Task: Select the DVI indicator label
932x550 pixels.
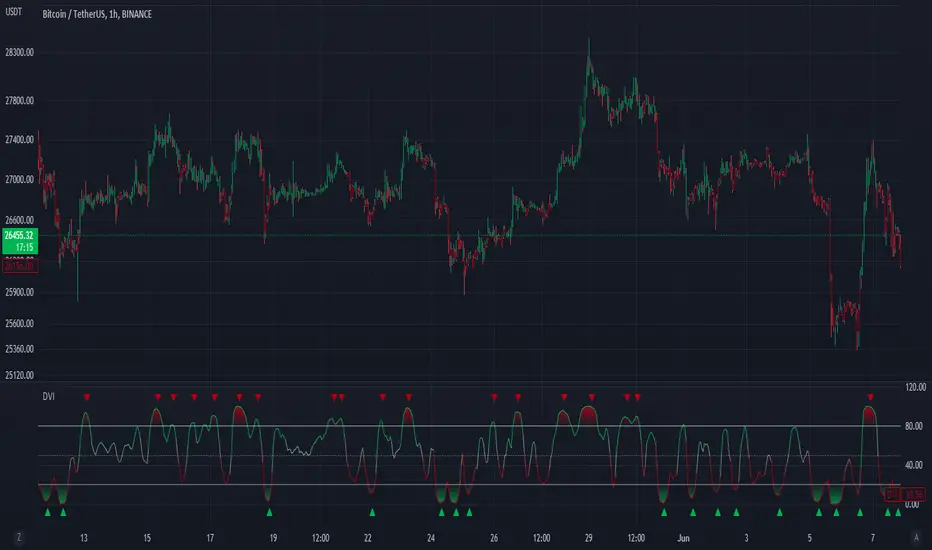Action: [49, 396]
